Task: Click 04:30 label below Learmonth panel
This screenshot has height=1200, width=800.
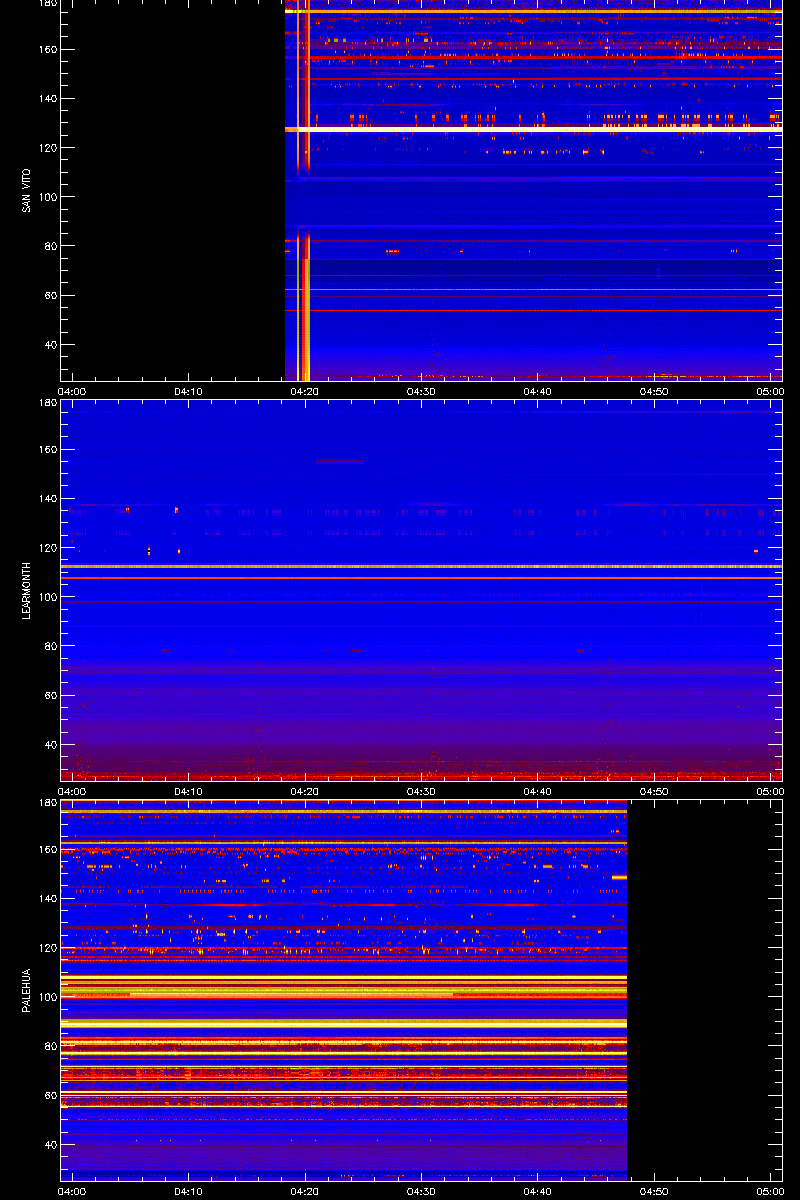Action: coord(421,791)
